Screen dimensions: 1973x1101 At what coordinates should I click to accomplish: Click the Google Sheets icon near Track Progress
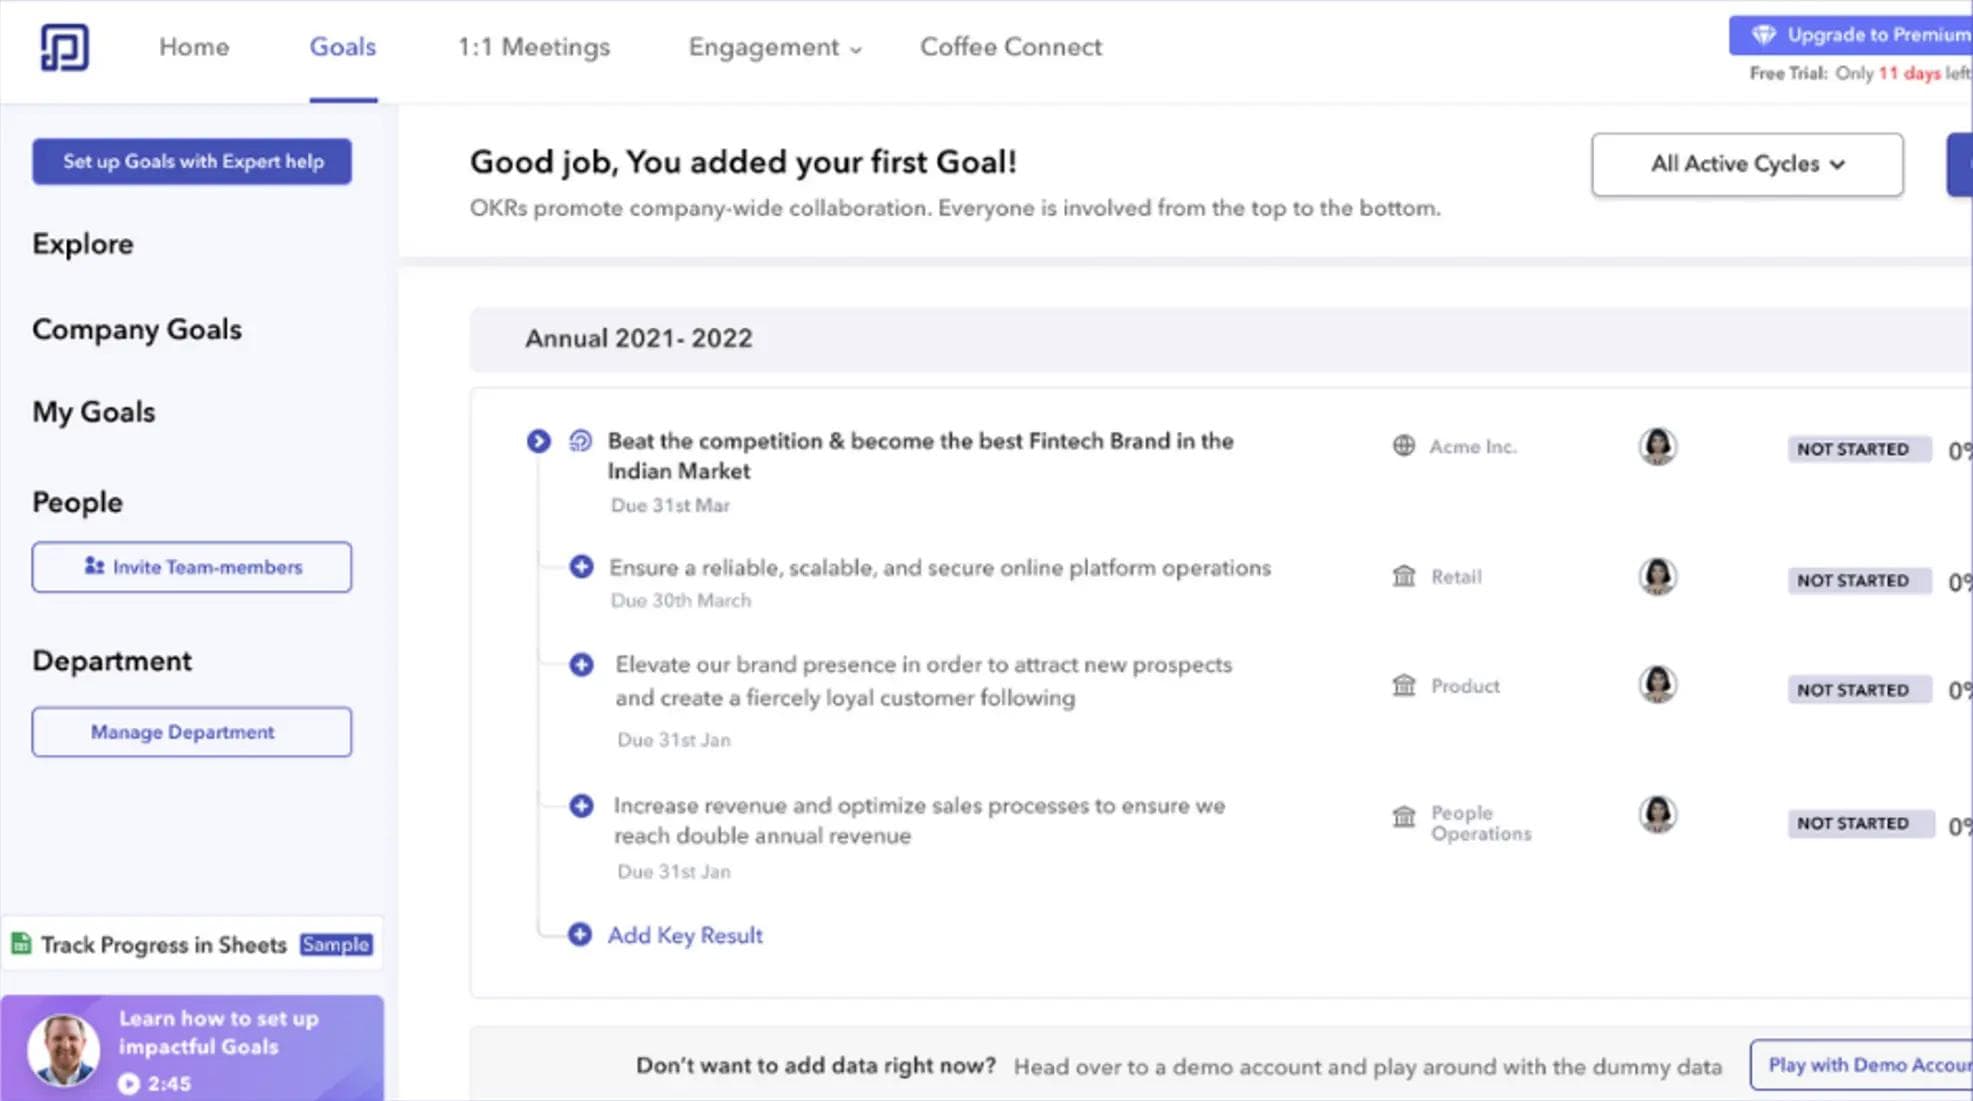[x=20, y=943]
